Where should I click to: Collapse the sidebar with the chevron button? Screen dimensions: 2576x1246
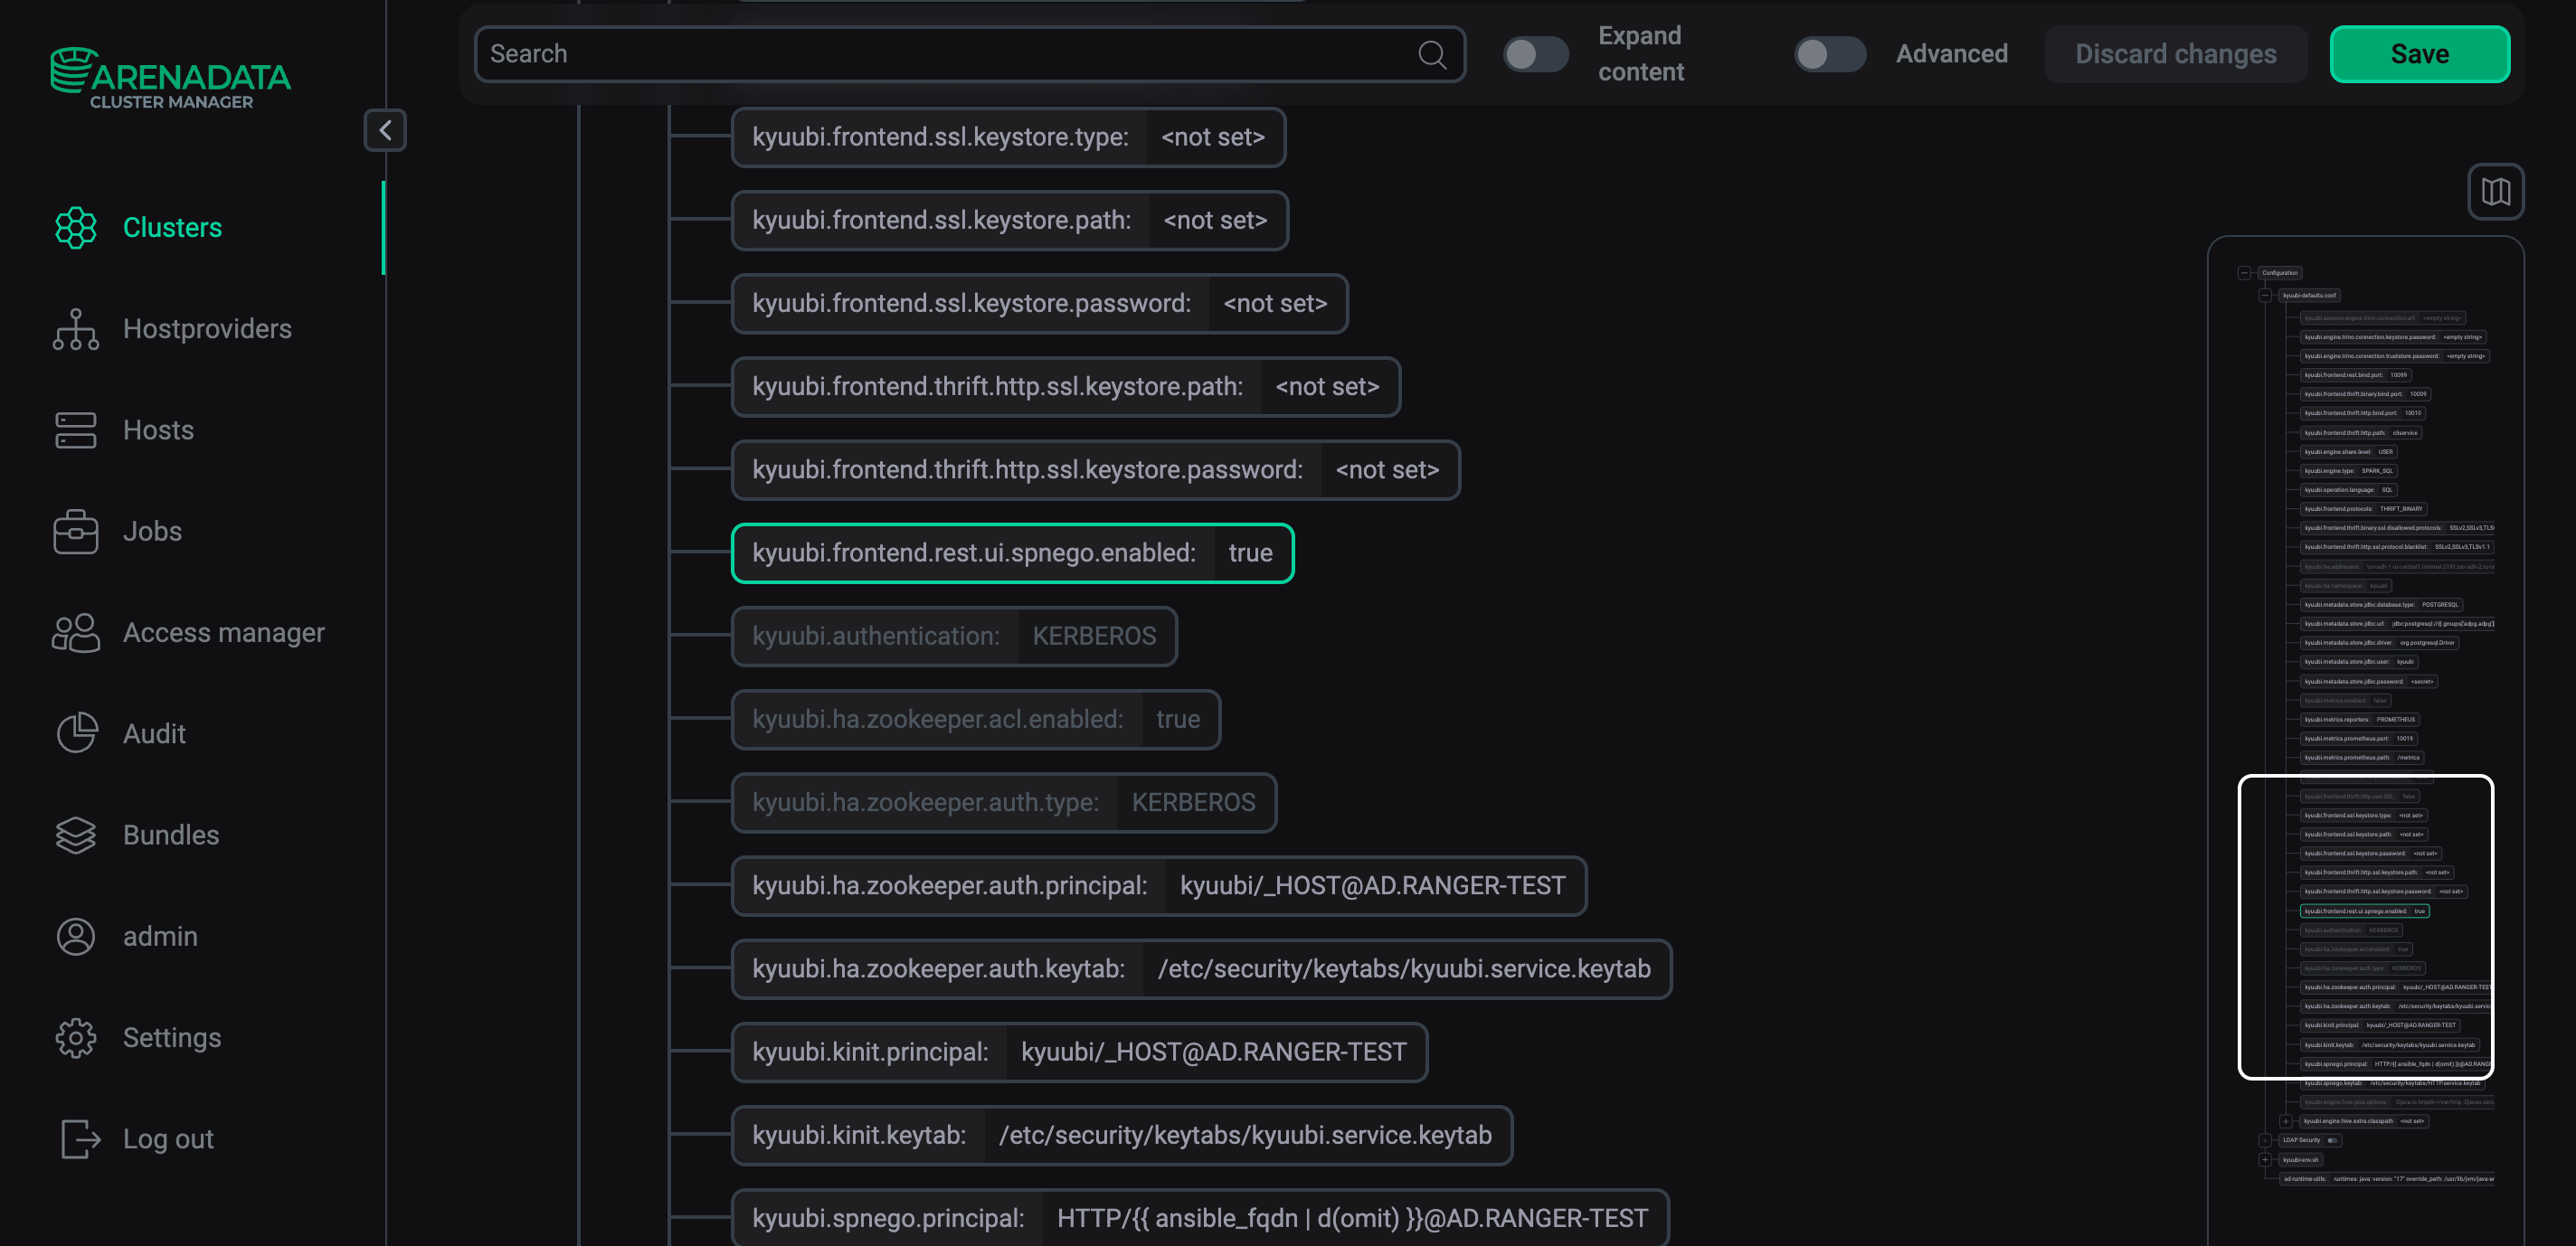[385, 130]
